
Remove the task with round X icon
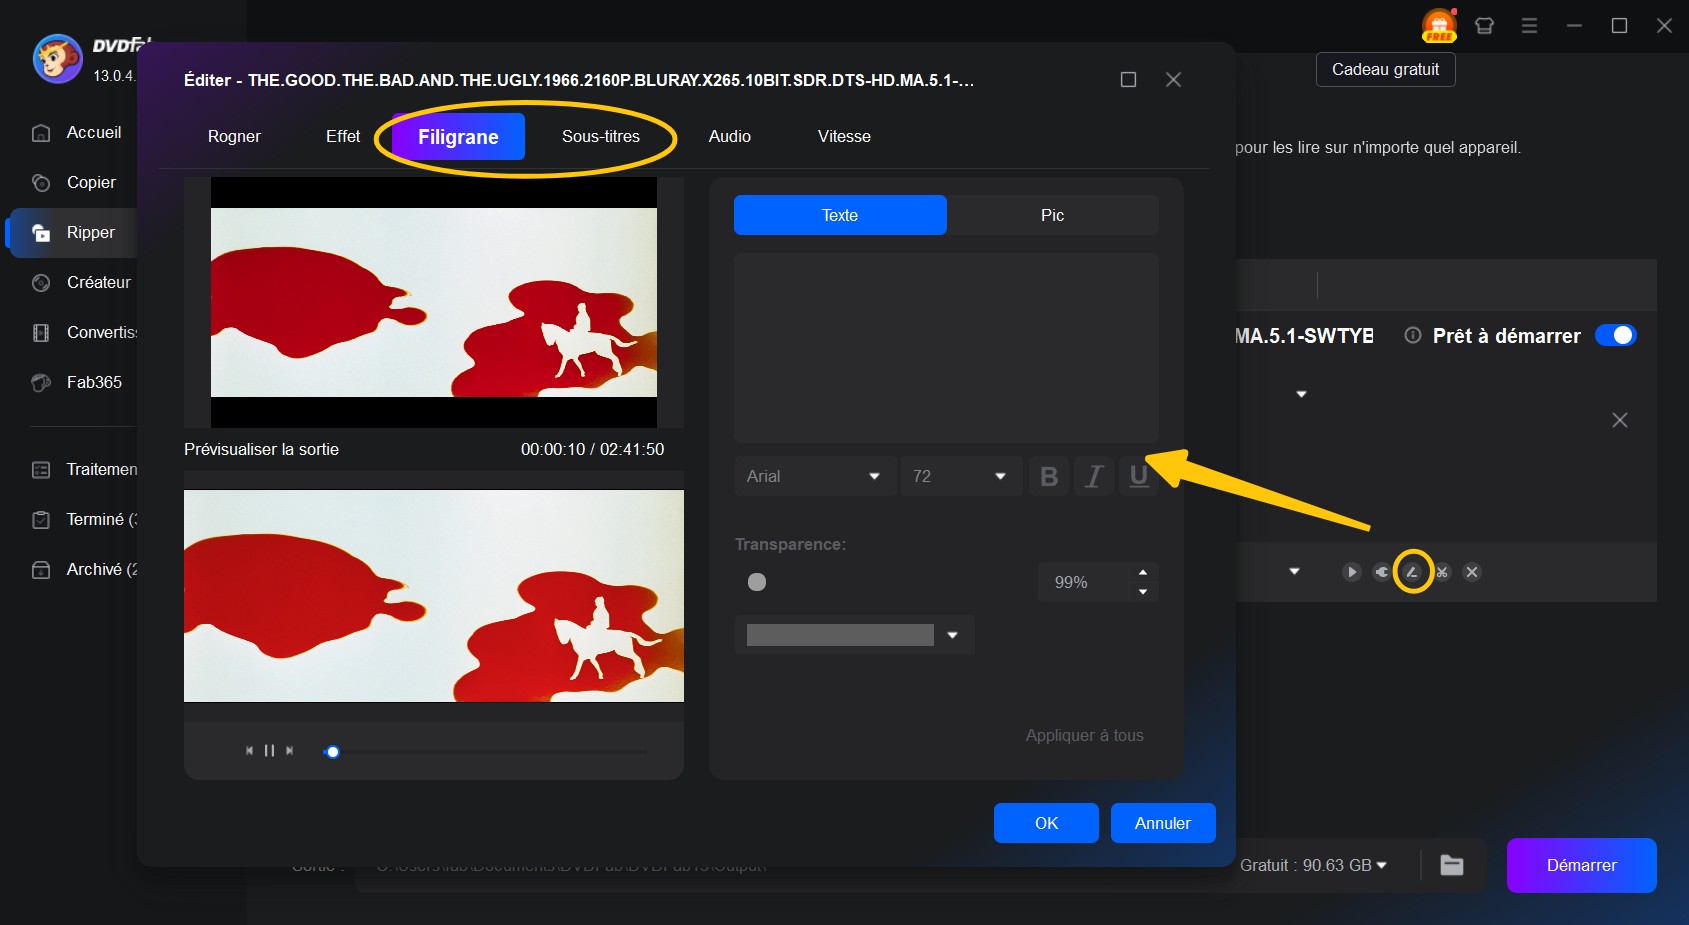[x=1472, y=572]
